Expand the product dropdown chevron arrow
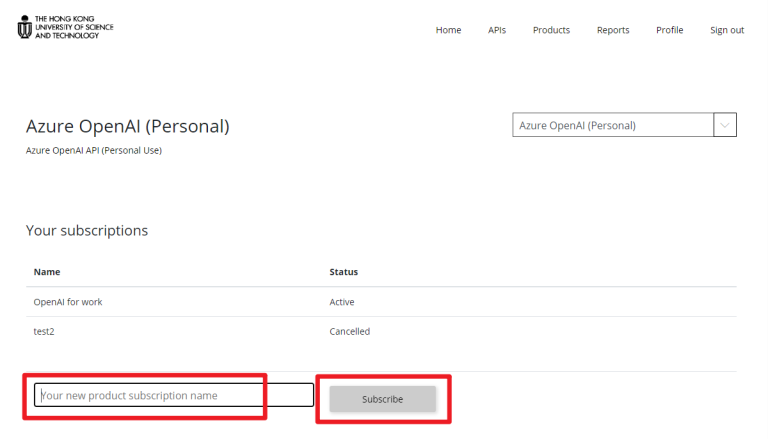Screen dimensions: 768x439 tap(725, 125)
